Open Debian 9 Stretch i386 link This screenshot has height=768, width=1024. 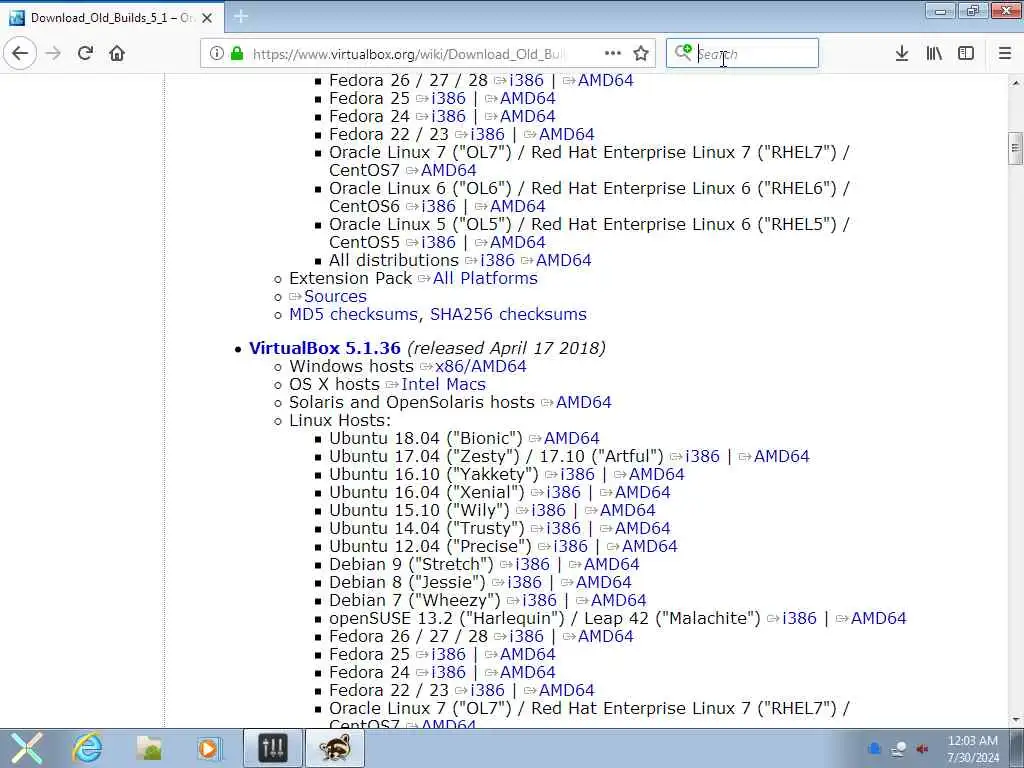(532, 564)
